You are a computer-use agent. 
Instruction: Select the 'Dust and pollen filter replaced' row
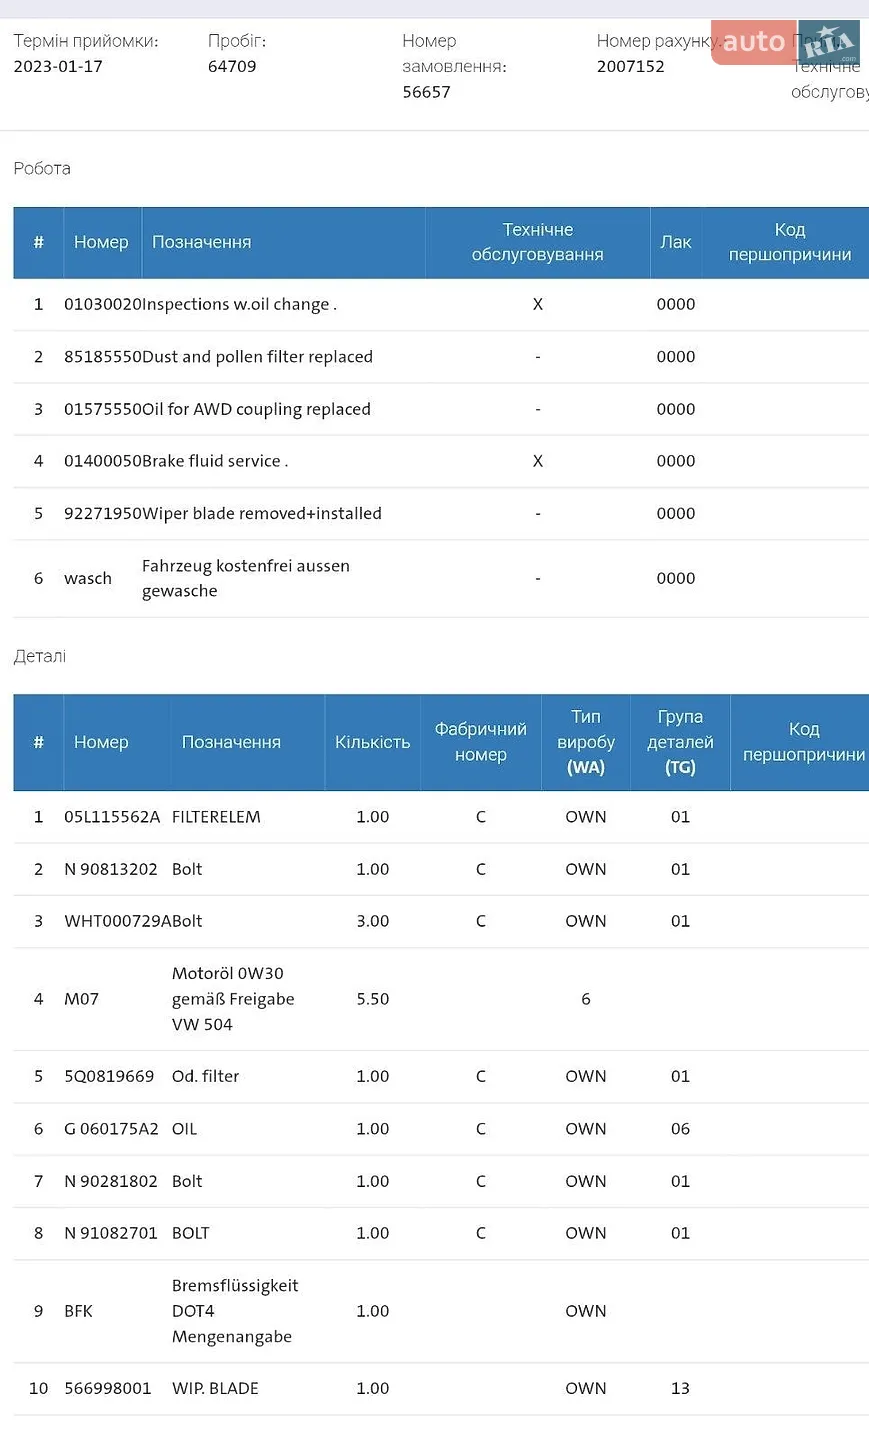point(441,357)
